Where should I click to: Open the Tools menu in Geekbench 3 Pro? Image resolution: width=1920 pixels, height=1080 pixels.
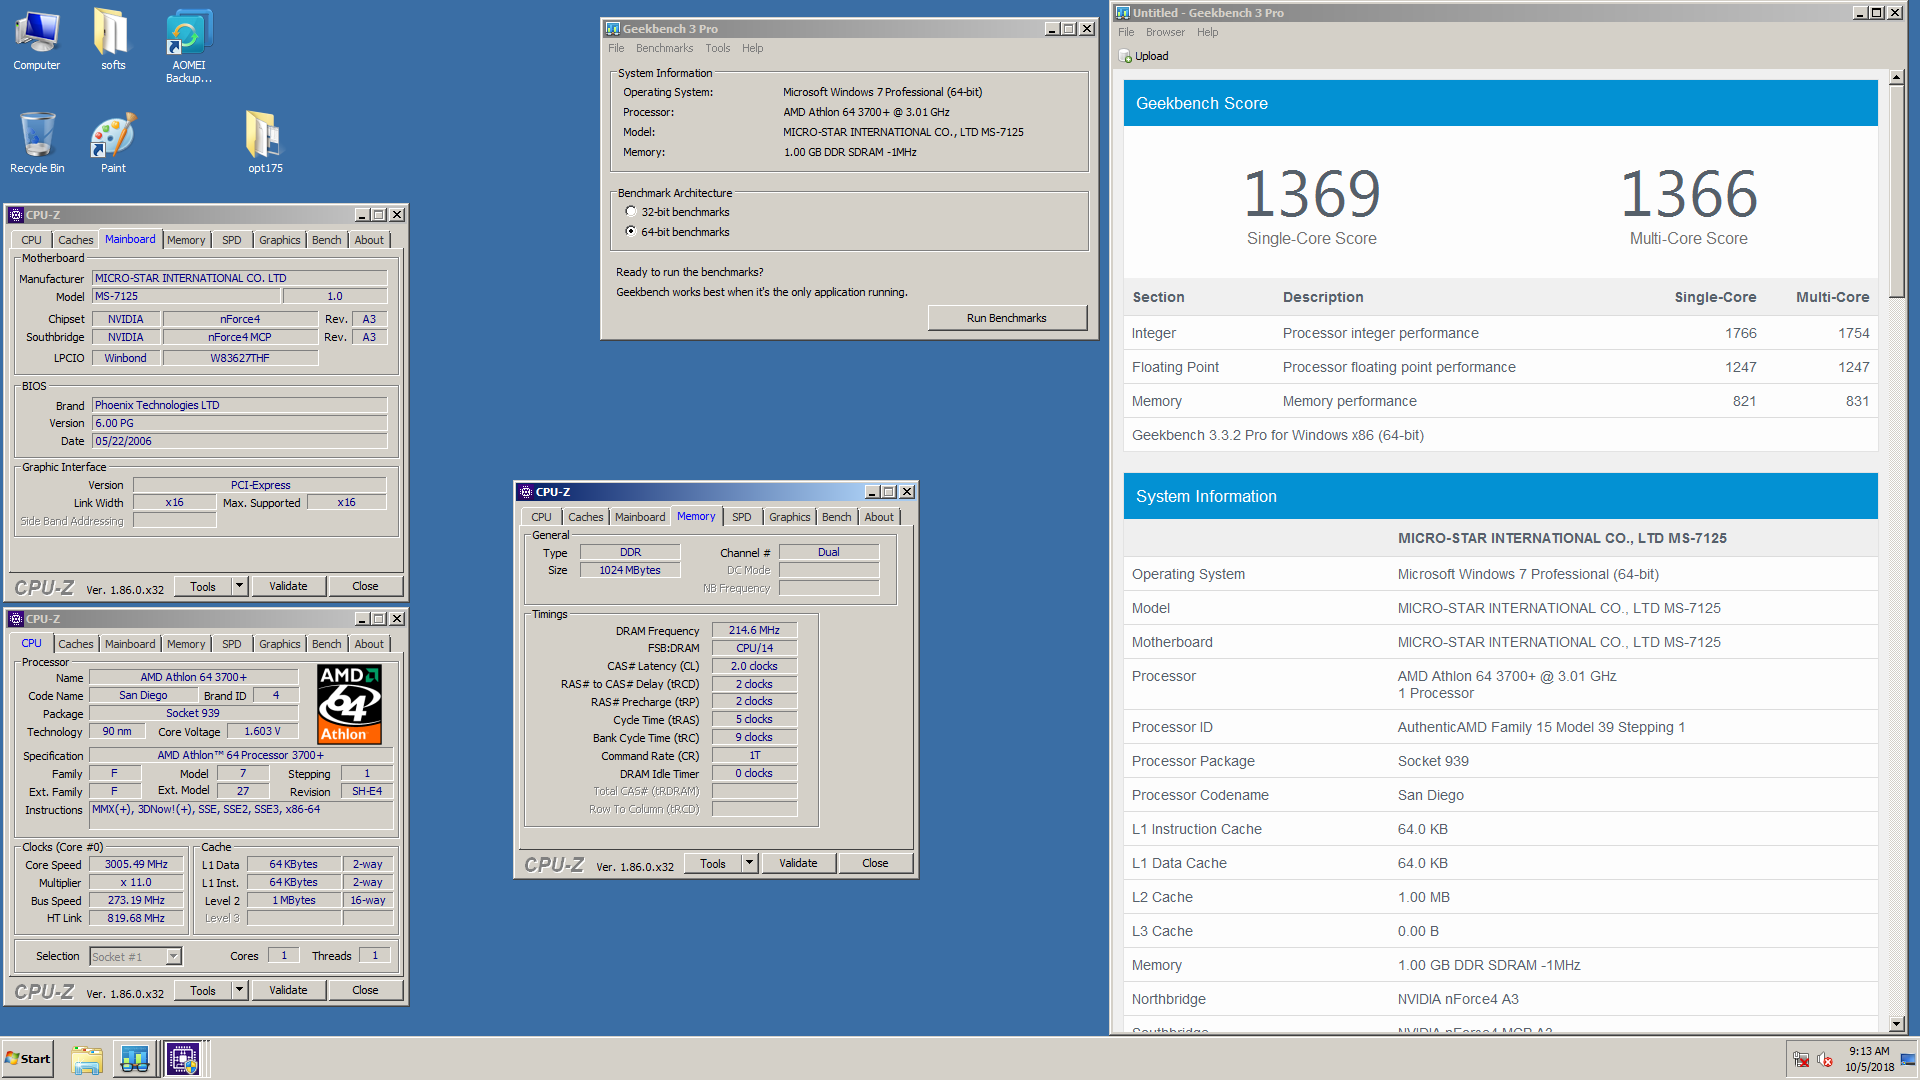coord(717,48)
